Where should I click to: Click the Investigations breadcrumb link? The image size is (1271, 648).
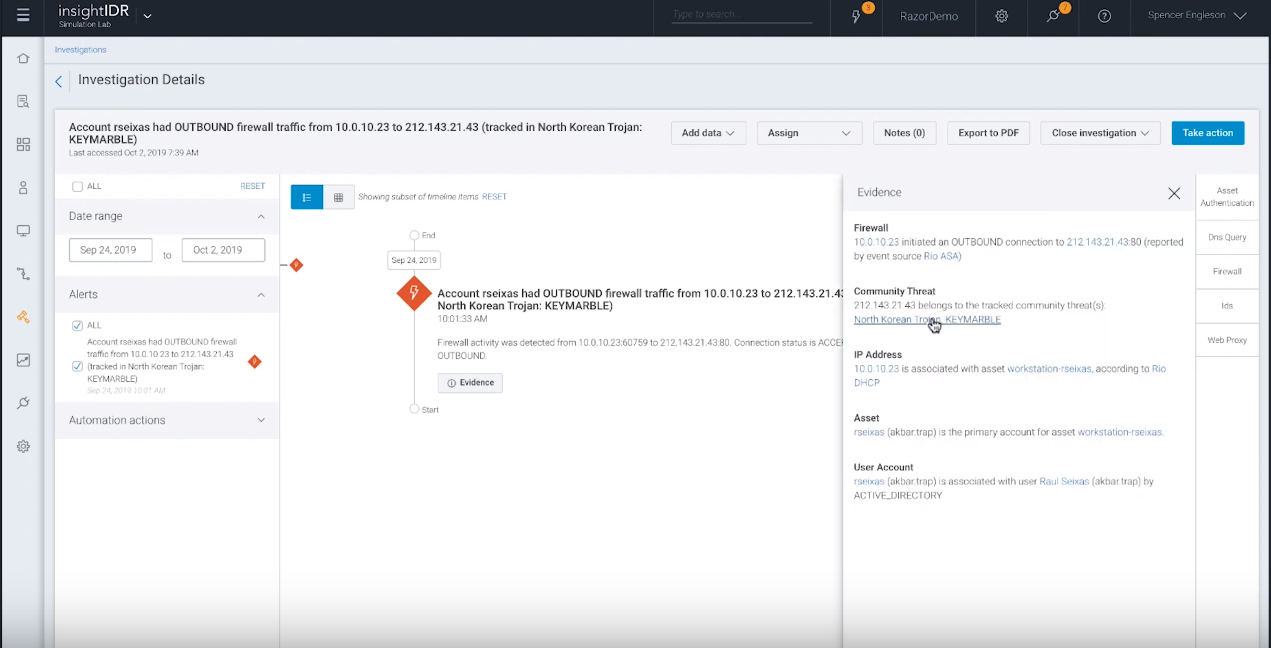pyautogui.click(x=80, y=49)
